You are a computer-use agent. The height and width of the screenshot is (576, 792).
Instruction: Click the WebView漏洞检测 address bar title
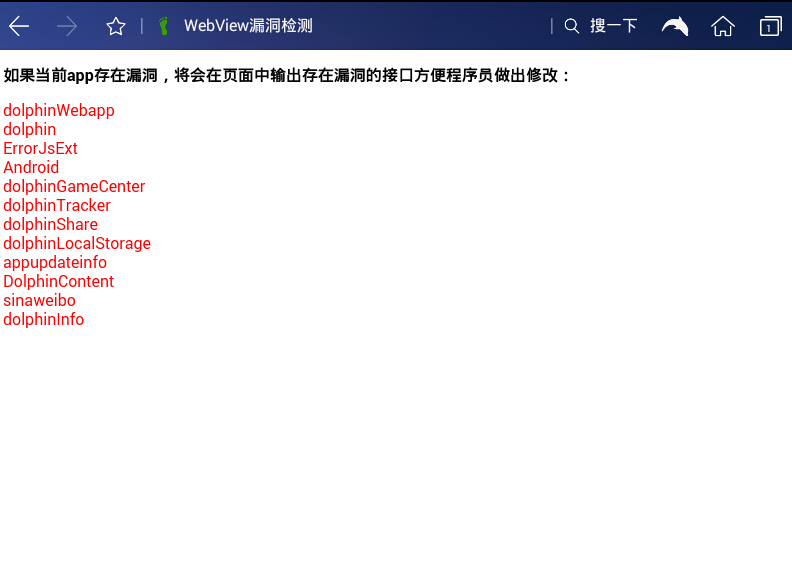(248, 26)
